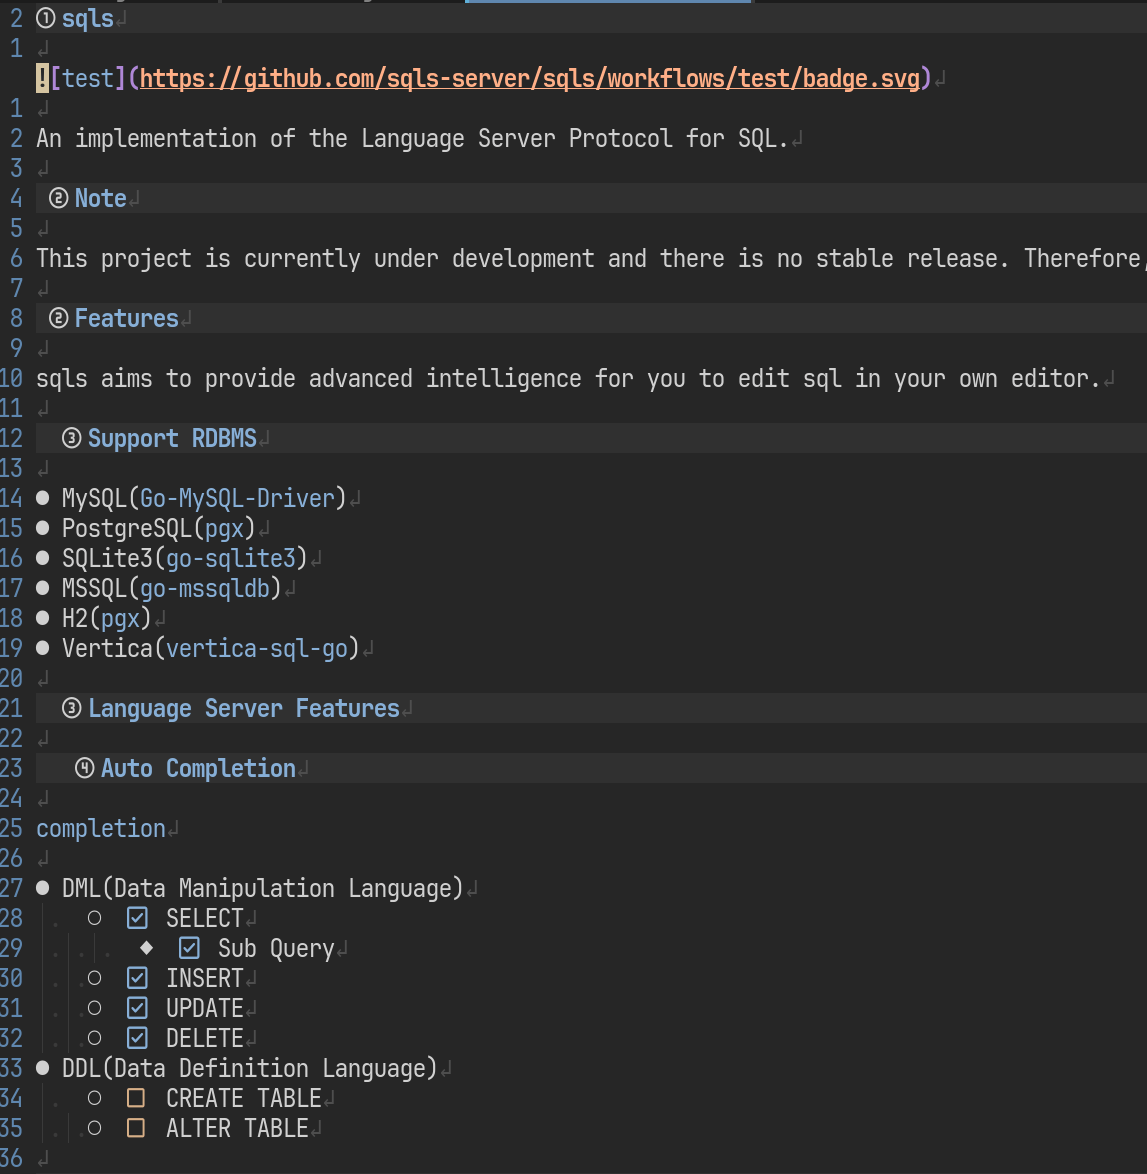Click the level-1 heading icon beside sqls

coord(46,18)
